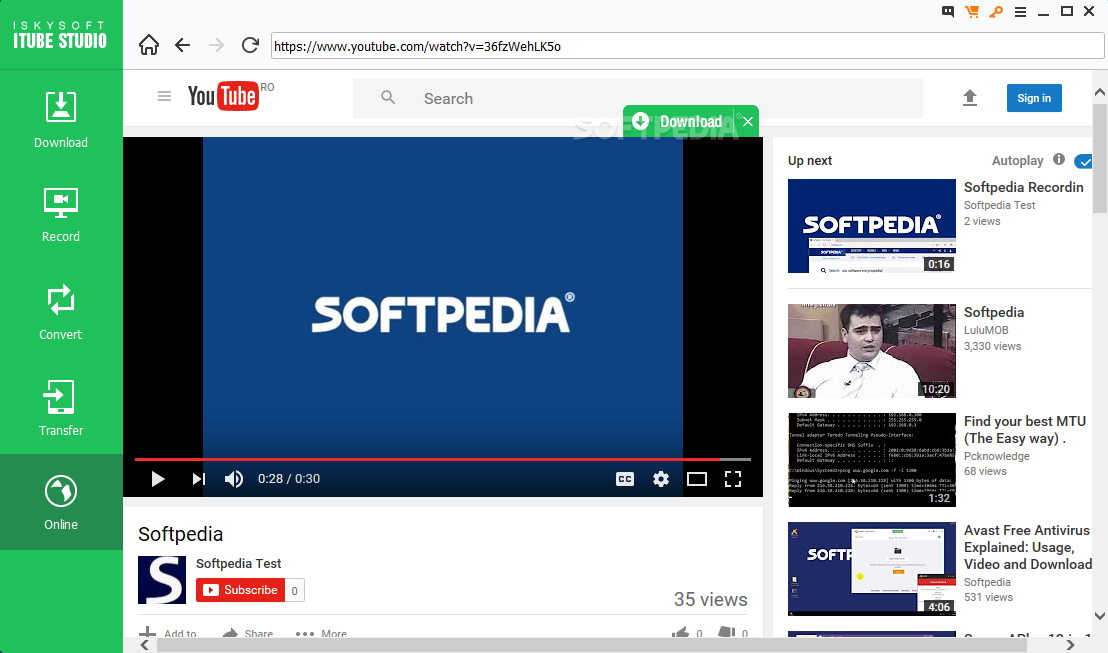Select the Online section in sidebar
The width and height of the screenshot is (1108, 653).
(61, 502)
